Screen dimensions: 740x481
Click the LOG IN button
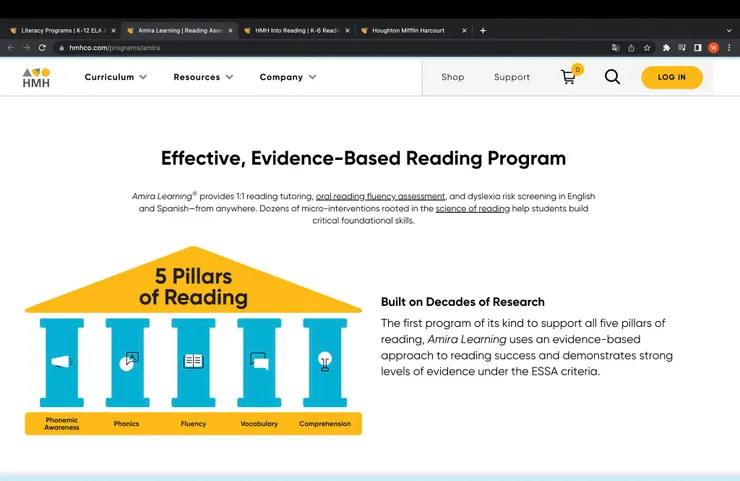click(672, 77)
